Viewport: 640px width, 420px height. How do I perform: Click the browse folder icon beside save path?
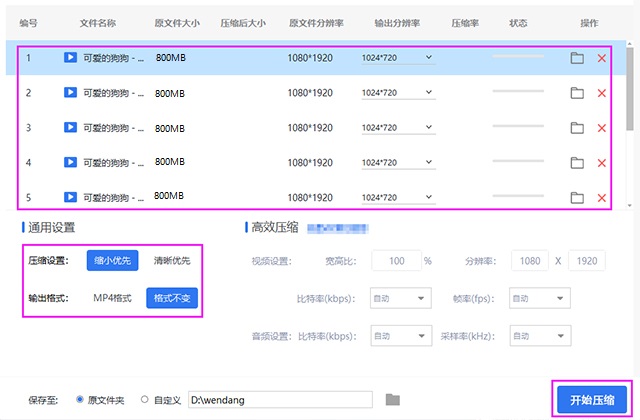[x=393, y=400]
